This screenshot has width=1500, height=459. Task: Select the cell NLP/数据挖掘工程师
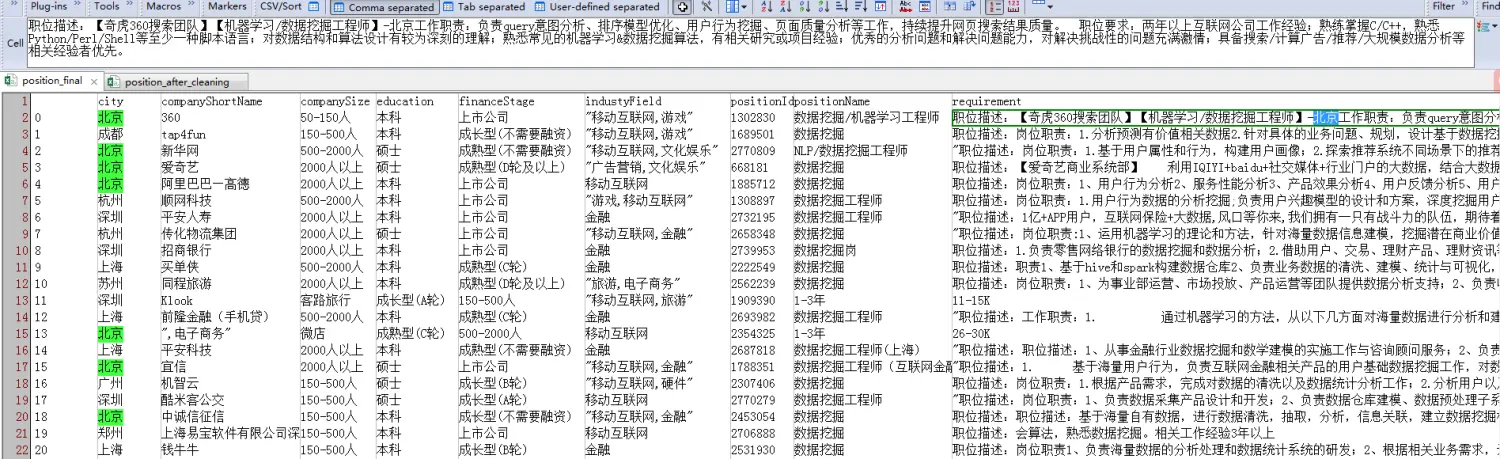850,150
